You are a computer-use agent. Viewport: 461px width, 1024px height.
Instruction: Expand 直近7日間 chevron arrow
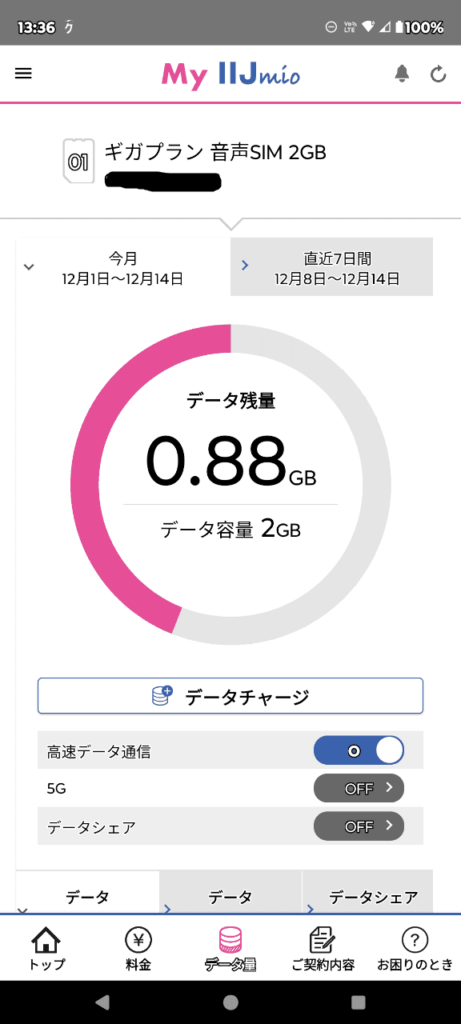246,265
